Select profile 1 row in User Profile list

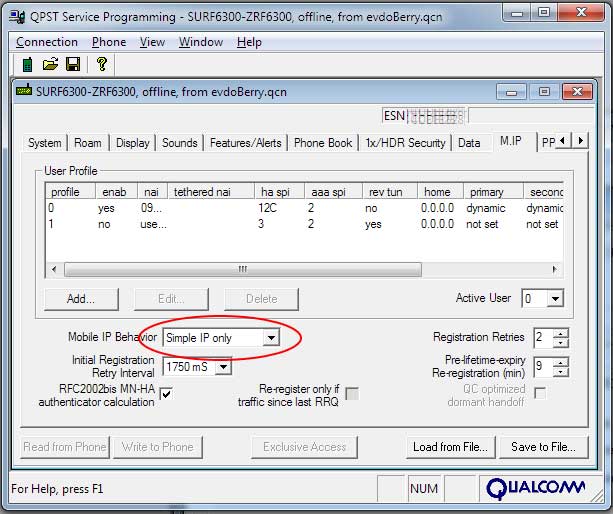304,224
